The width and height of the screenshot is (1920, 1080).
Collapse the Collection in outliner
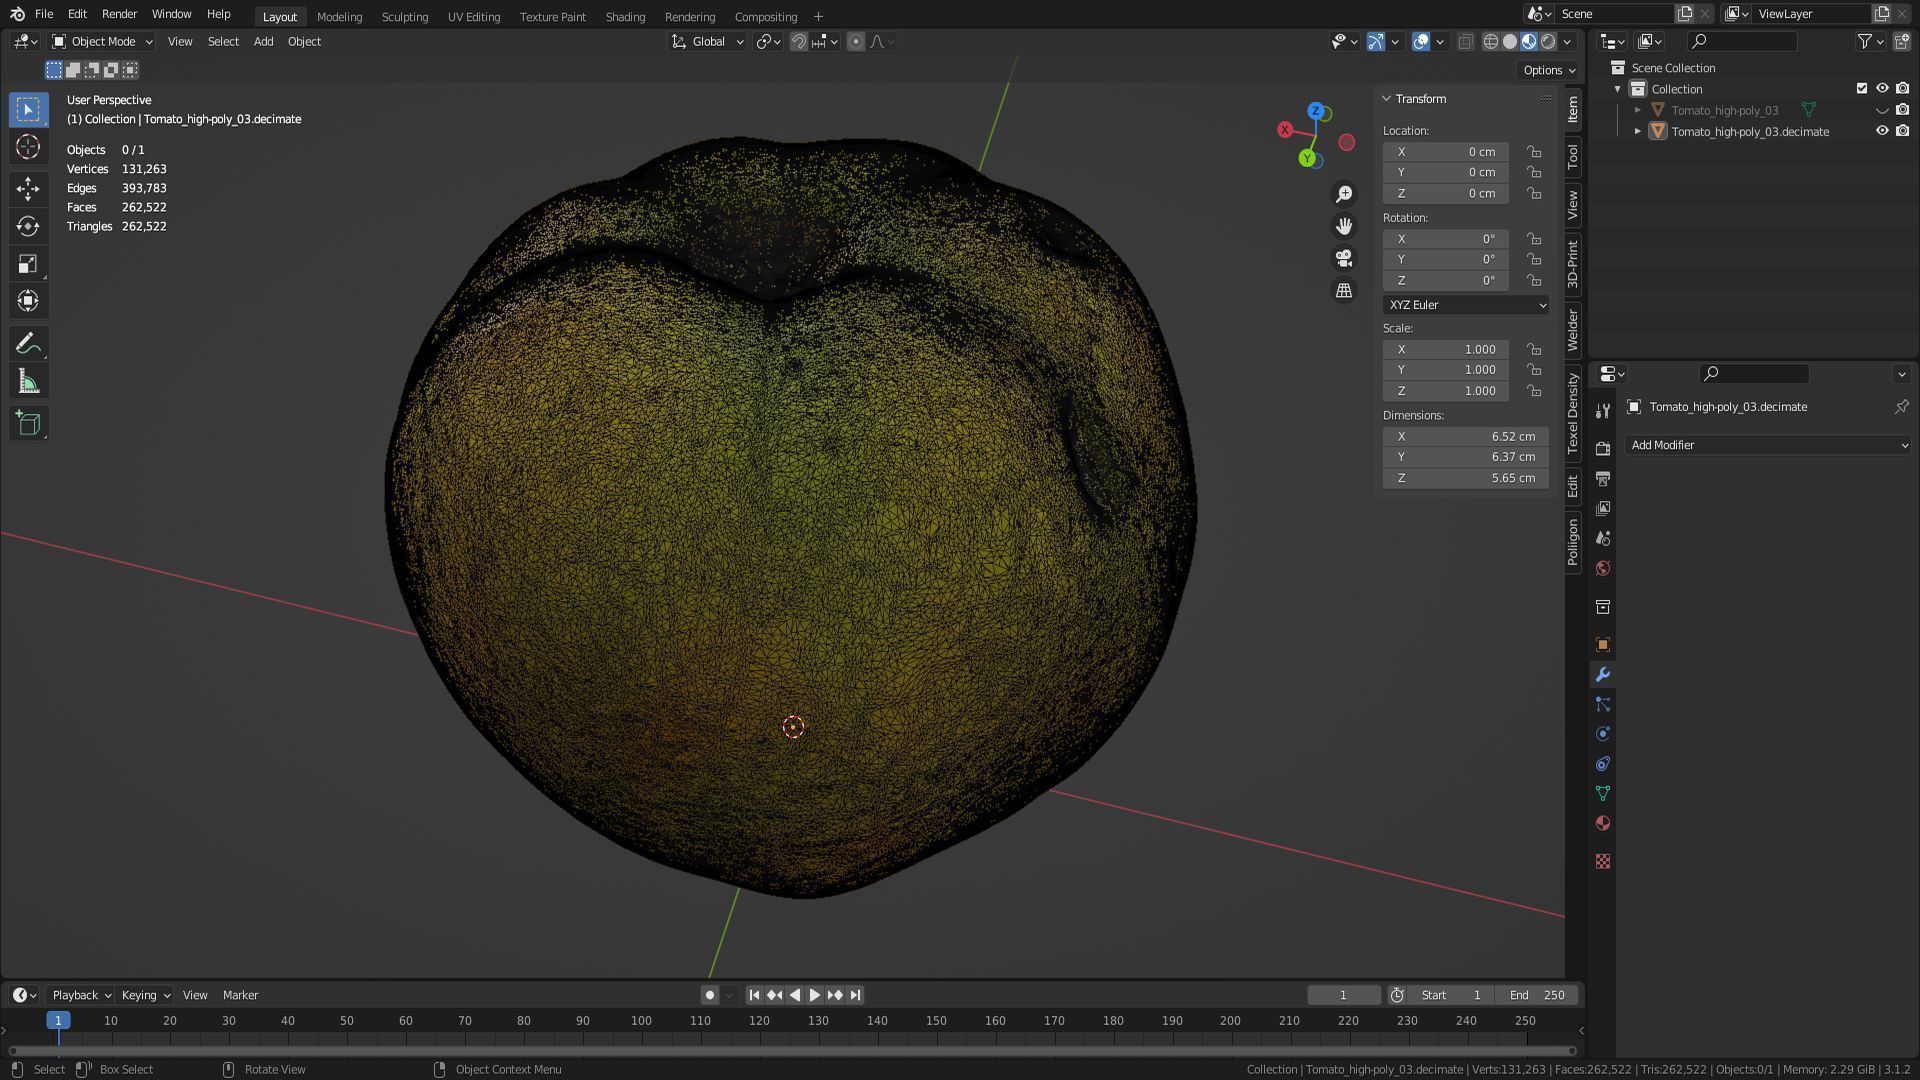[x=1618, y=89]
